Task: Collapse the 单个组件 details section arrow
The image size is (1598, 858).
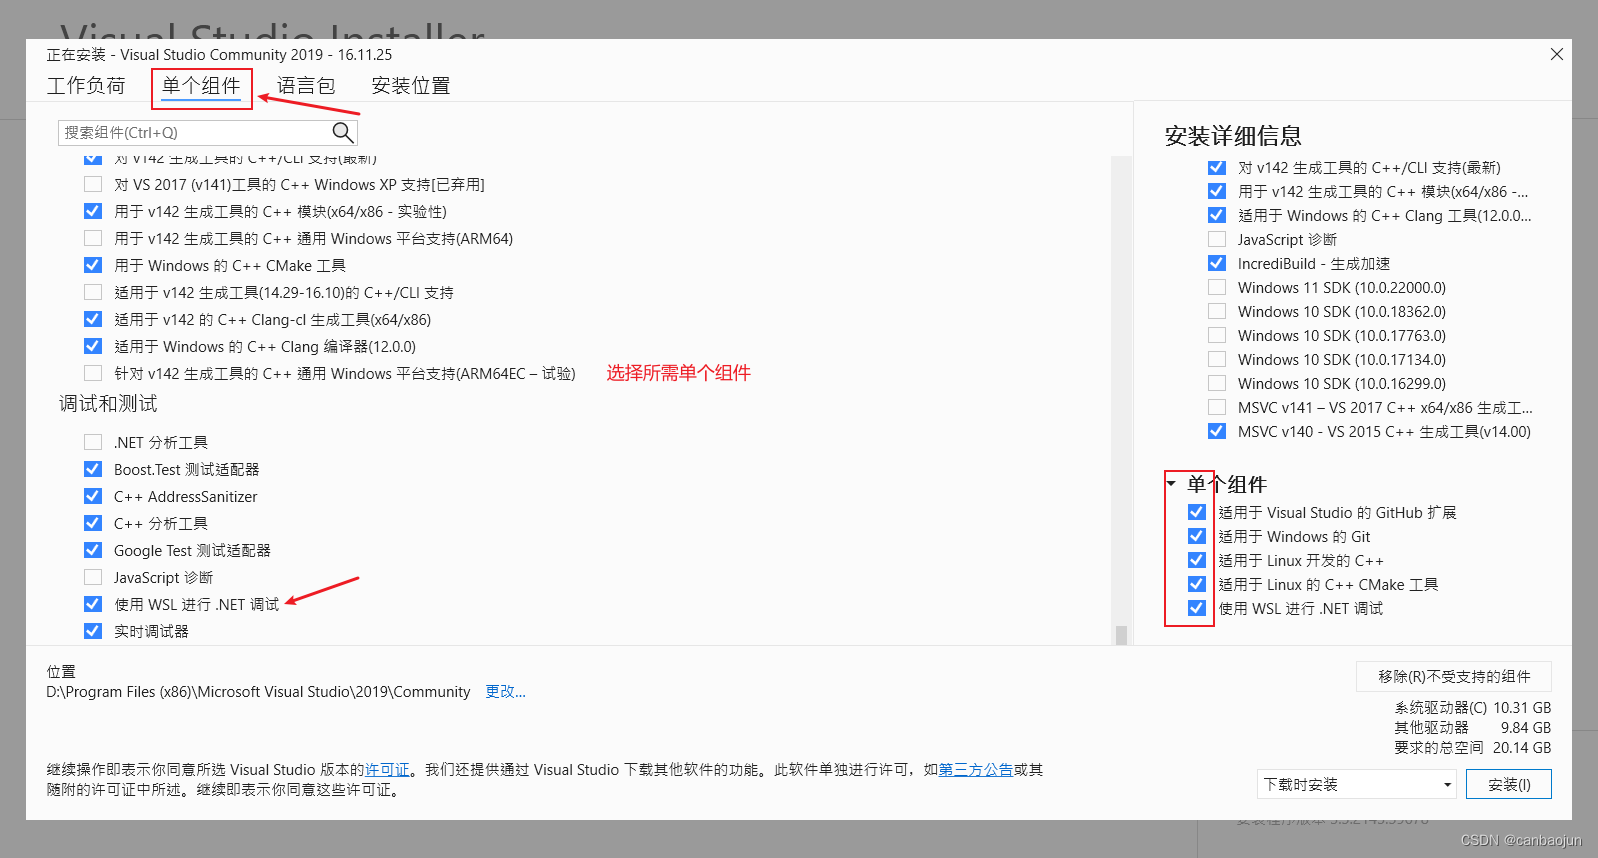Action: (x=1171, y=484)
